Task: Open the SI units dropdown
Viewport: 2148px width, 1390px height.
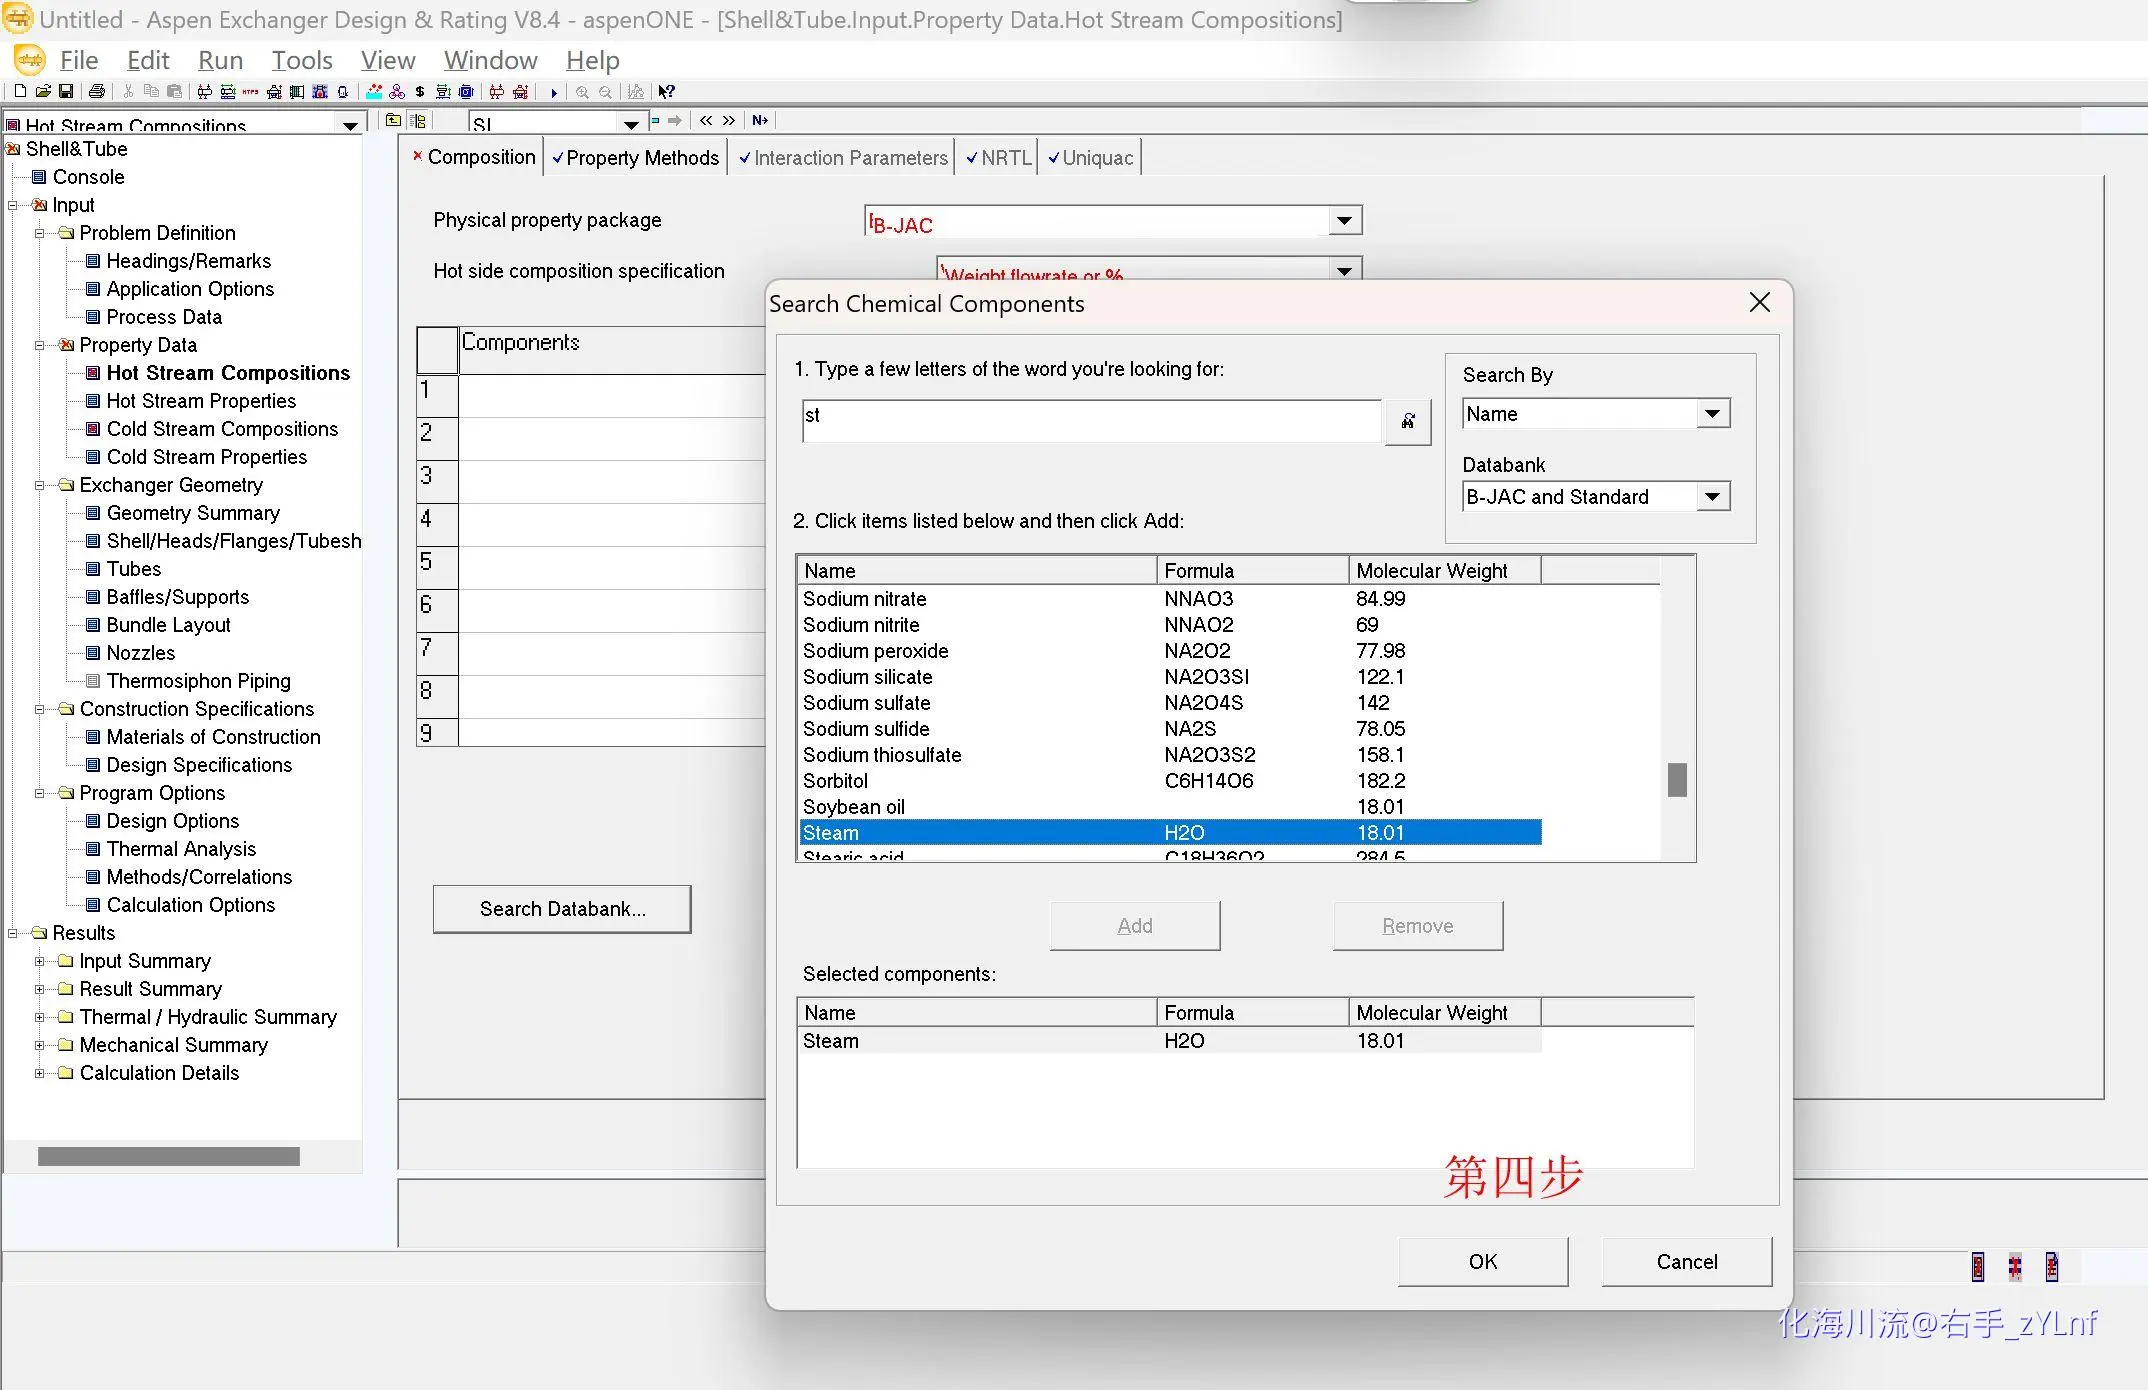Action: [631, 124]
